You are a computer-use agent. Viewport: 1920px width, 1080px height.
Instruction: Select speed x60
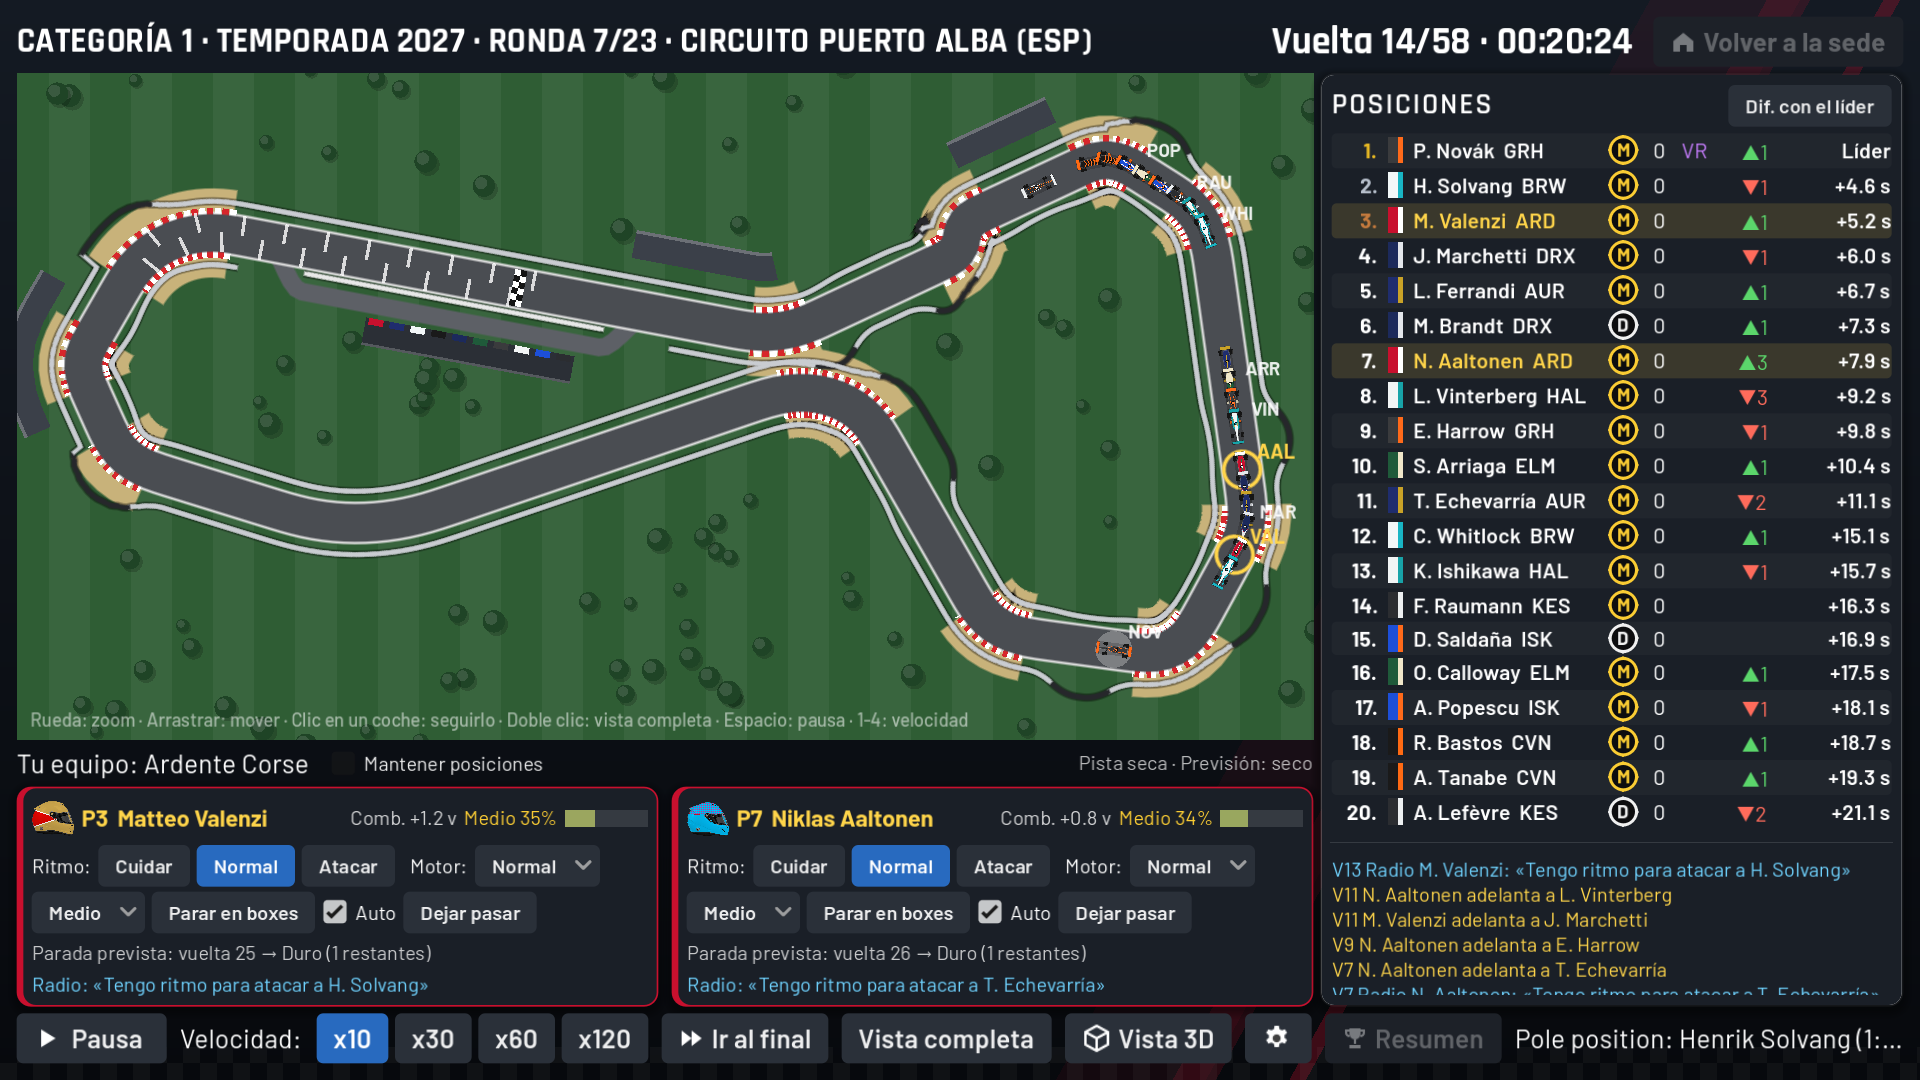pyautogui.click(x=516, y=1038)
